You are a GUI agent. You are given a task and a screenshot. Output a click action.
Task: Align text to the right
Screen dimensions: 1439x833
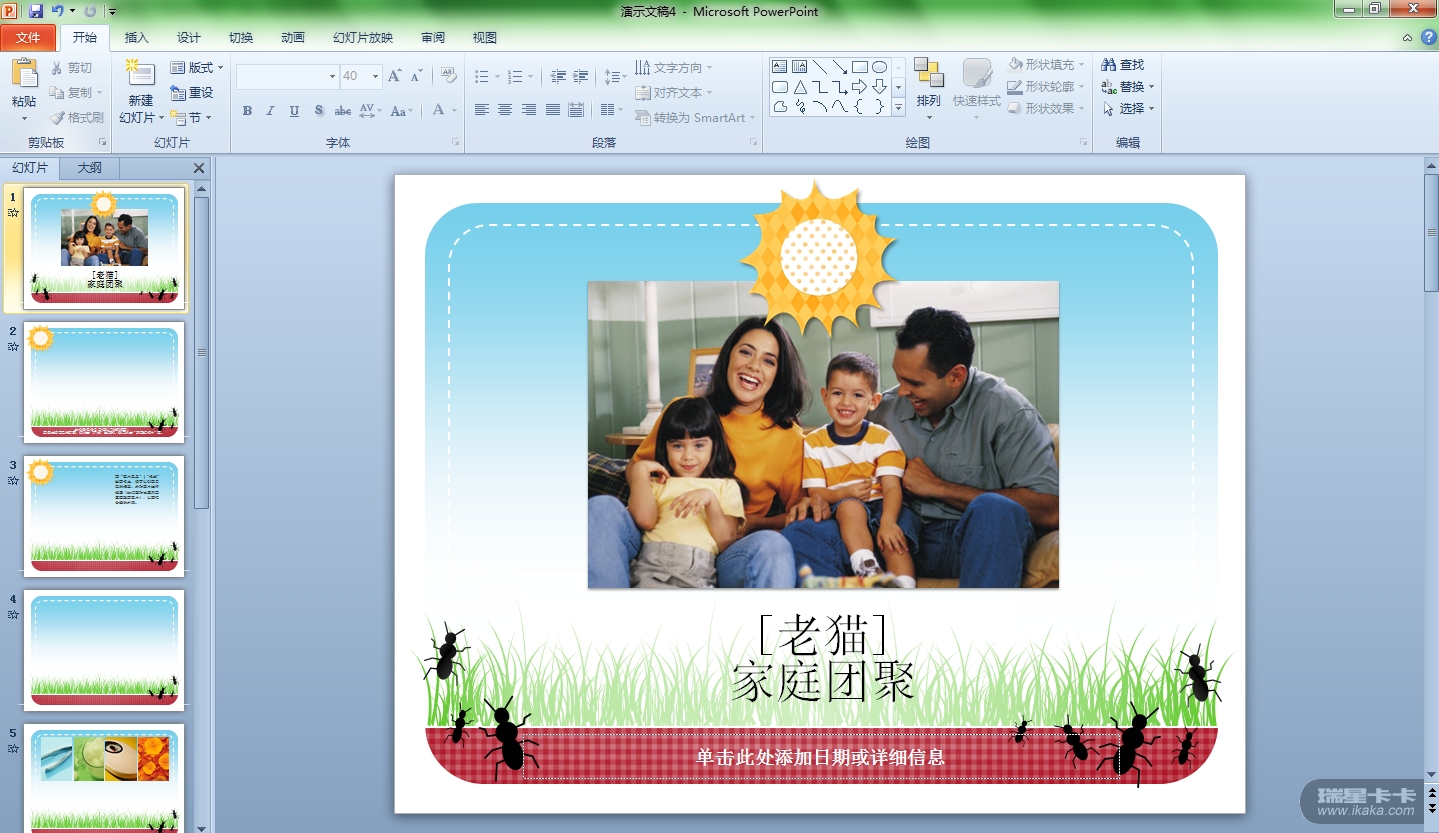(529, 110)
